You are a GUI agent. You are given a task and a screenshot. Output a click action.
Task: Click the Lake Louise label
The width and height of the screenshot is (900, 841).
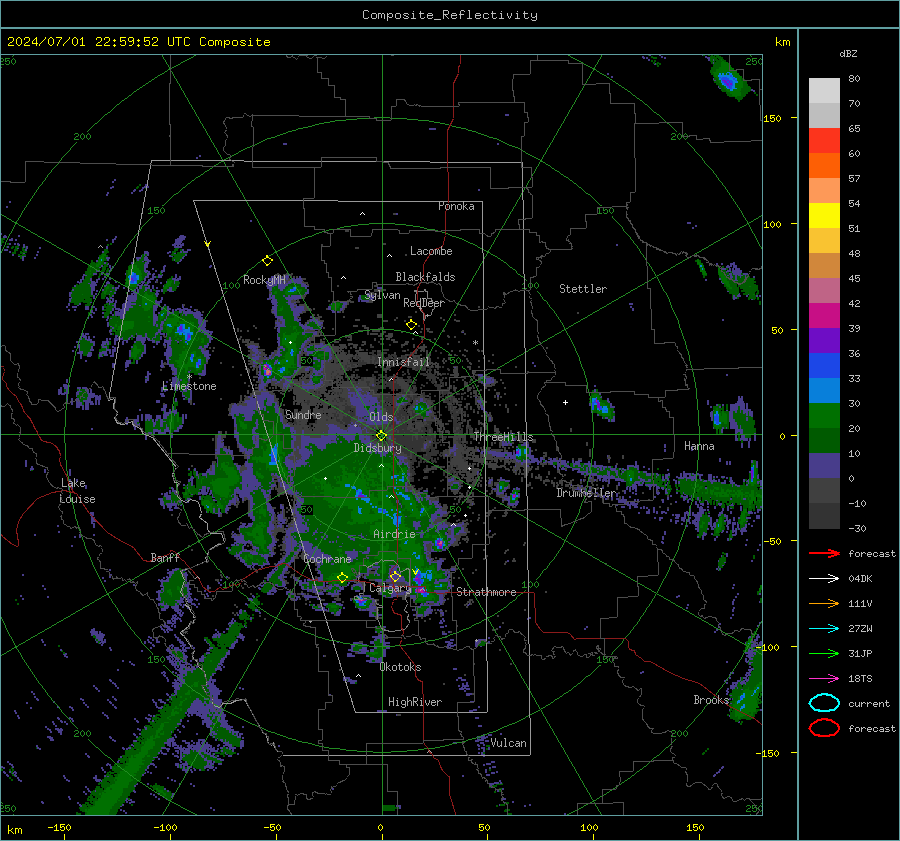(x=78, y=491)
